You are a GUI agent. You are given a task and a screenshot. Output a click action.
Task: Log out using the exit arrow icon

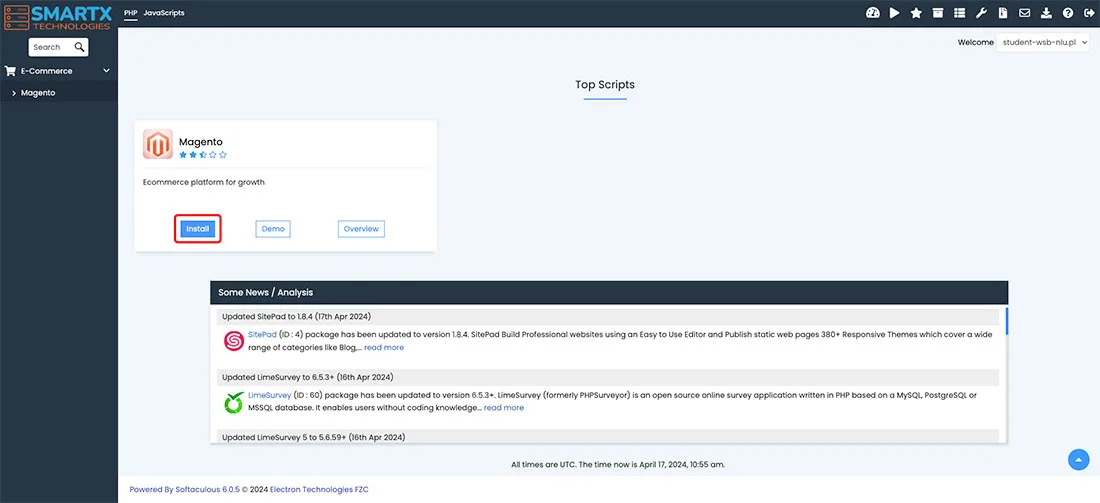1089,13
